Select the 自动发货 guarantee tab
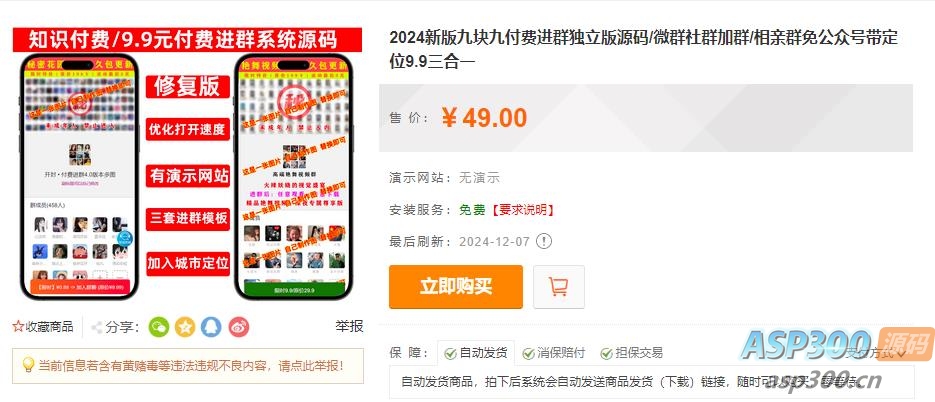935x402 pixels. tap(476, 353)
